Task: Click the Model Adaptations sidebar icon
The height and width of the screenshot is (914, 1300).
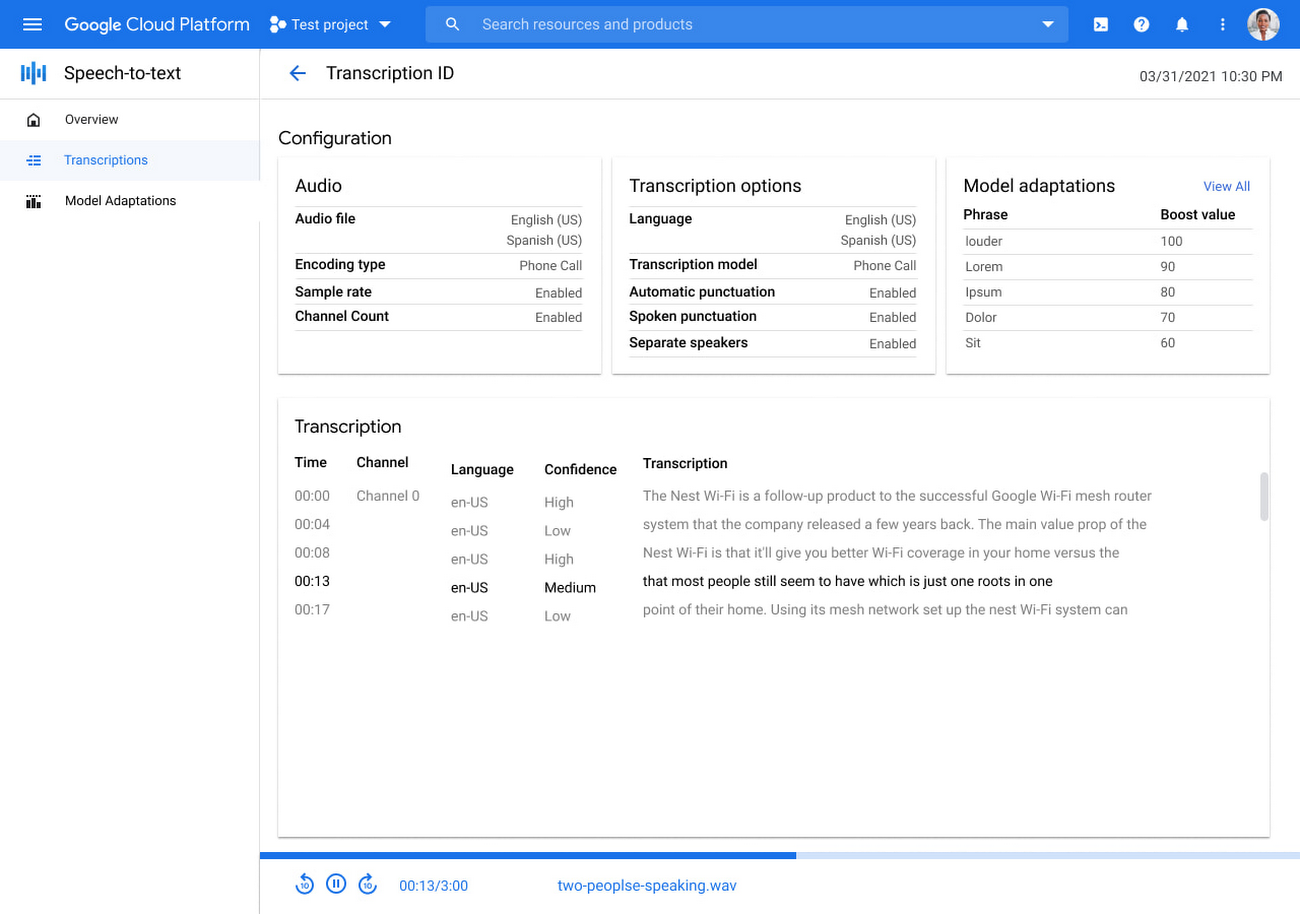Action: 33,200
